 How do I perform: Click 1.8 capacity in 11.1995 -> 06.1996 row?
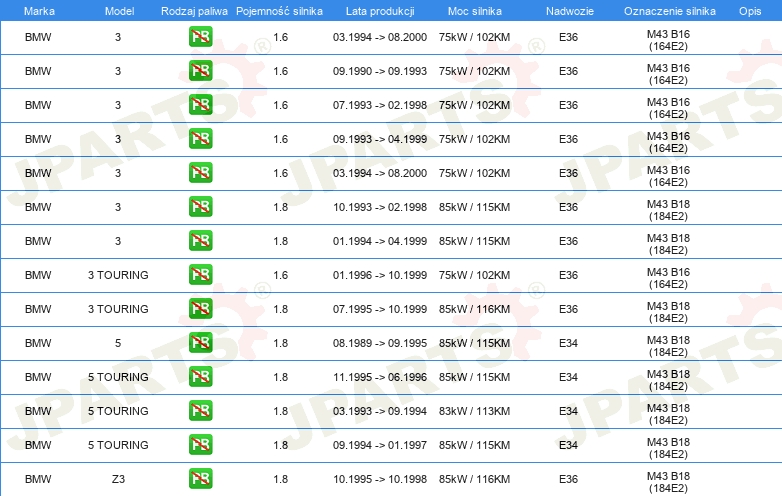coord(281,377)
